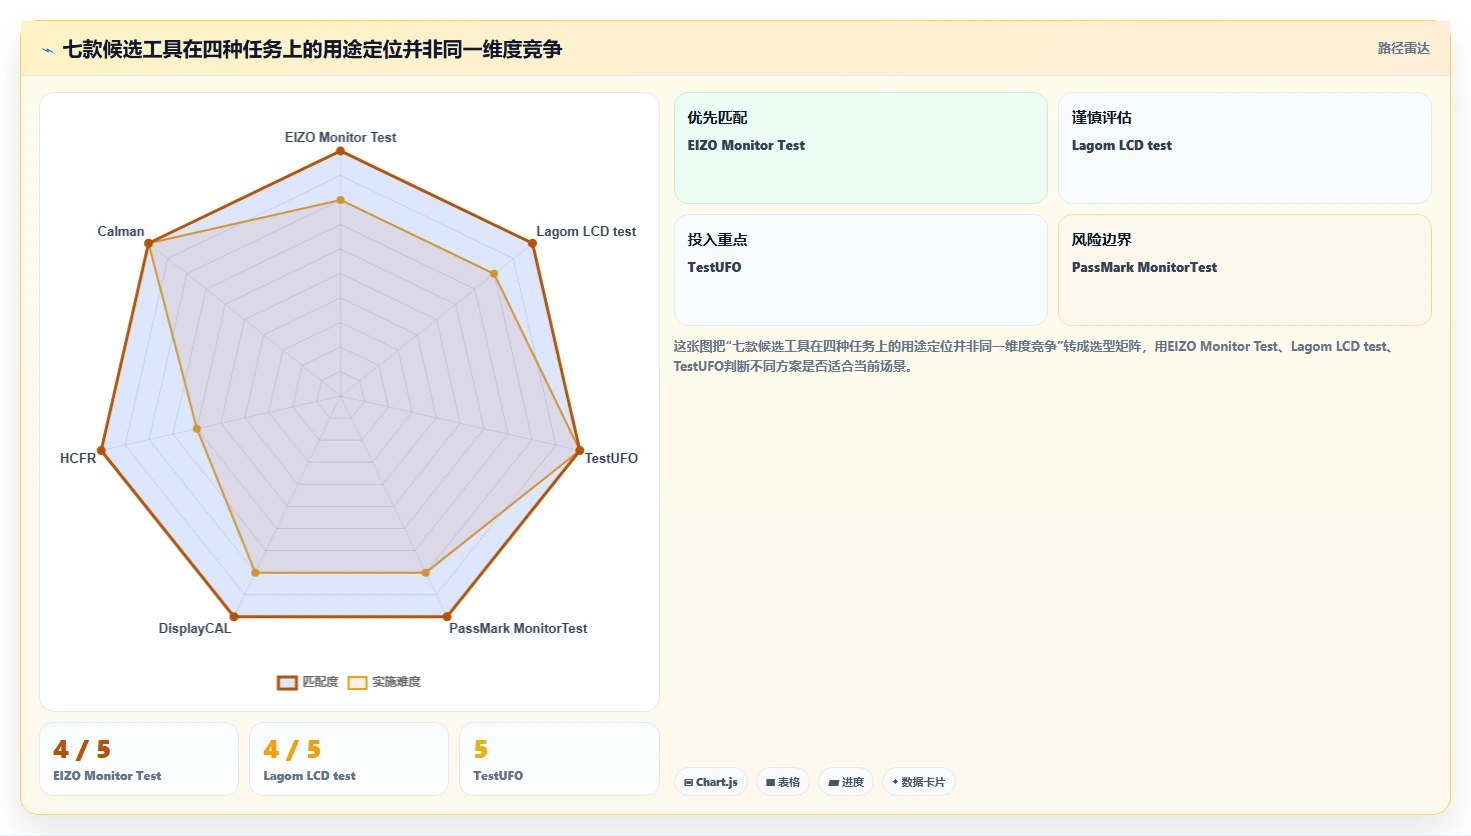Click the DisplayCAL radar axis label
The width and height of the screenshot is (1471, 836).
(x=195, y=628)
